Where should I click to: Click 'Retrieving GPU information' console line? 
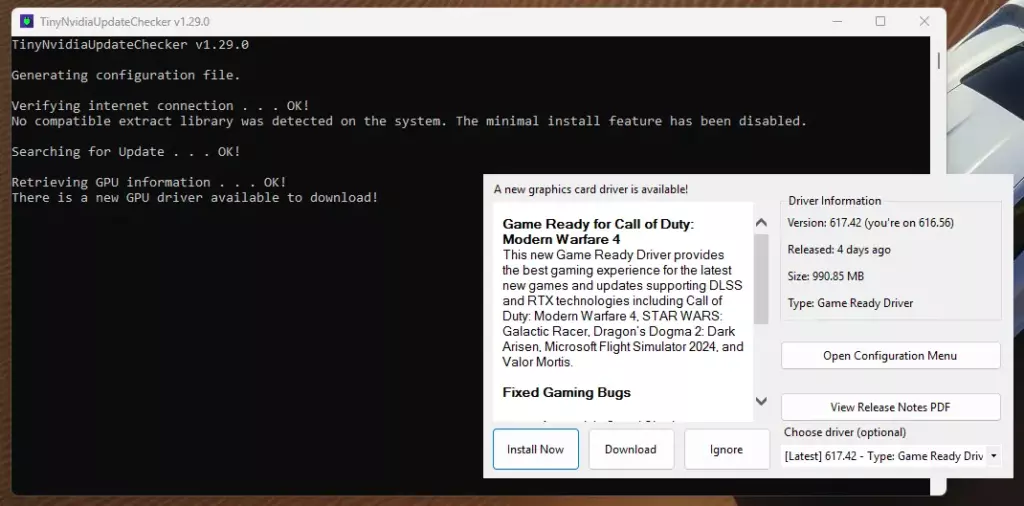[x=149, y=182]
